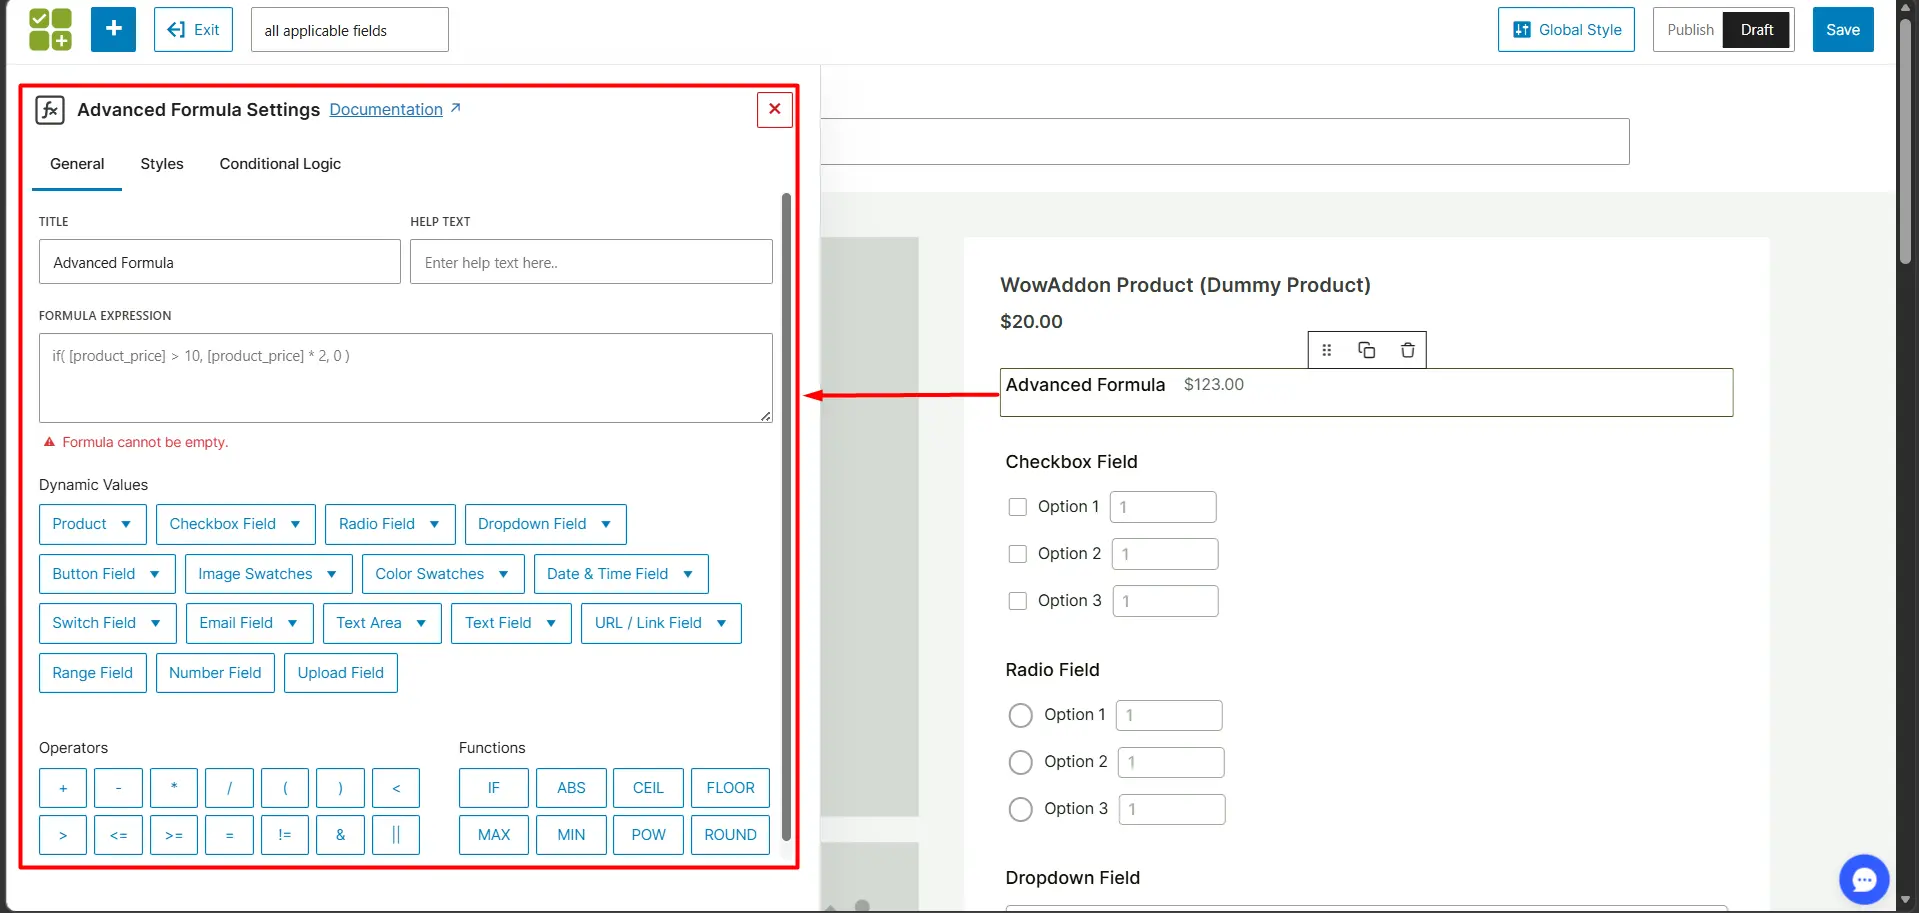
Task: Grab the drag handle icon above Advanced Formula
Action: pos(1326,350)
